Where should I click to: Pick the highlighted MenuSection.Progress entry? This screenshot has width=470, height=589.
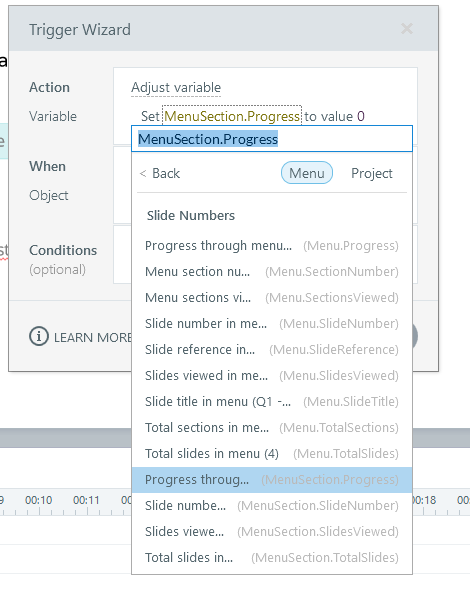click(x=272, y=480)
